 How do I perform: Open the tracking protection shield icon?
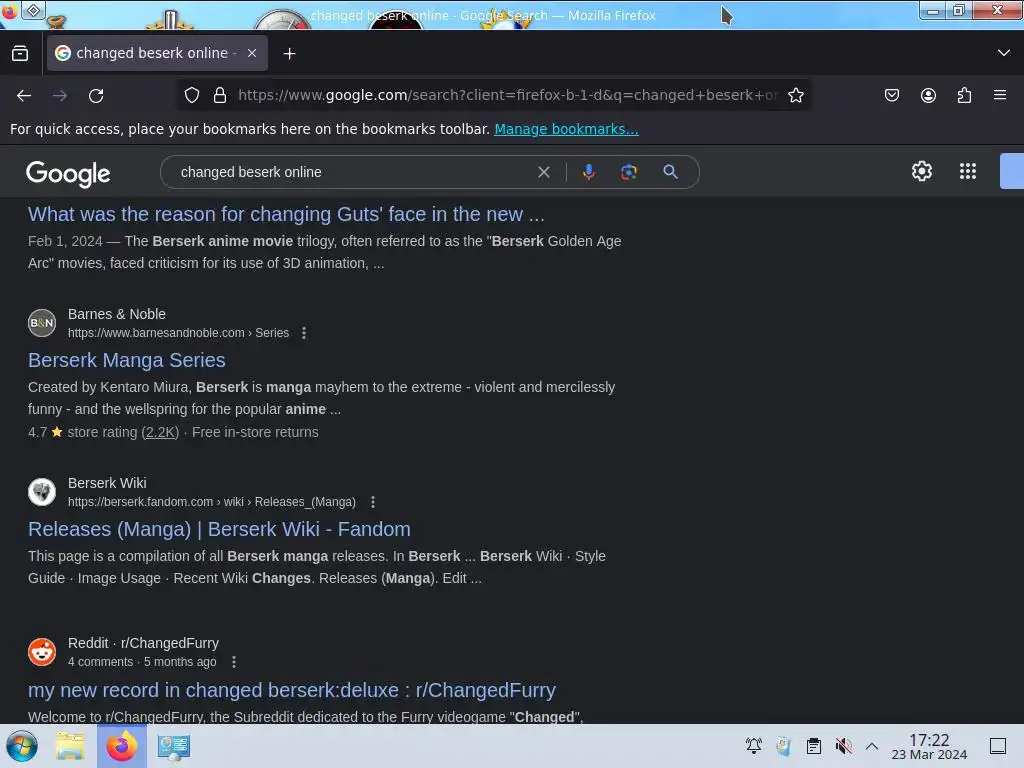point(191,95)
